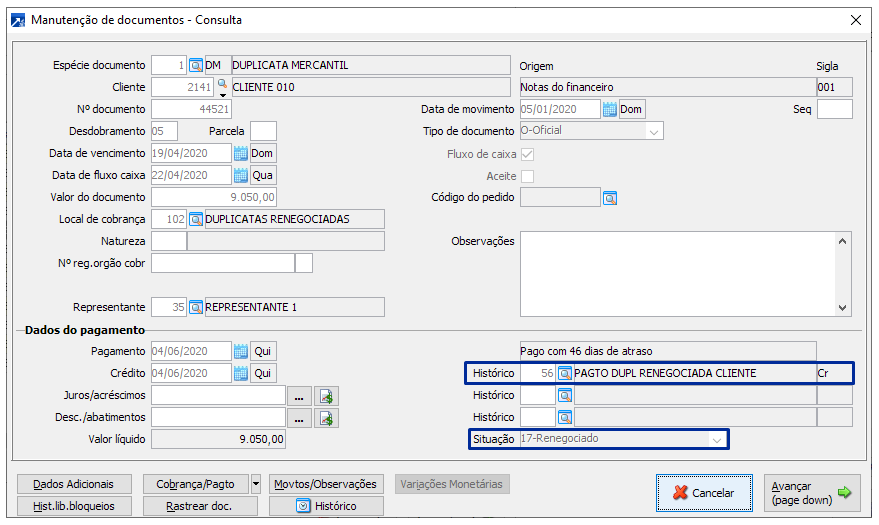The height and width of the screenshot is (525, 879).
Task: Click lookup icon next to Espécie documento
Action: 196,65
